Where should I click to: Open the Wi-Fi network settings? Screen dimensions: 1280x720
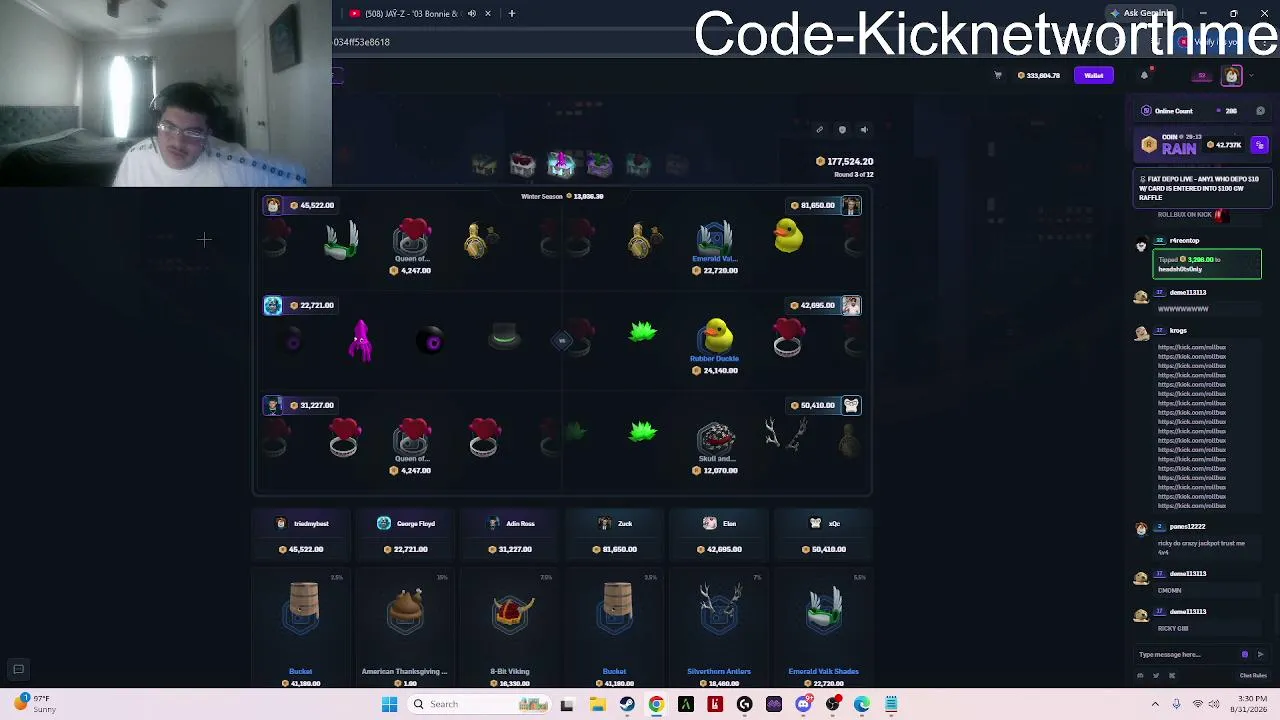pos(1197,704)
